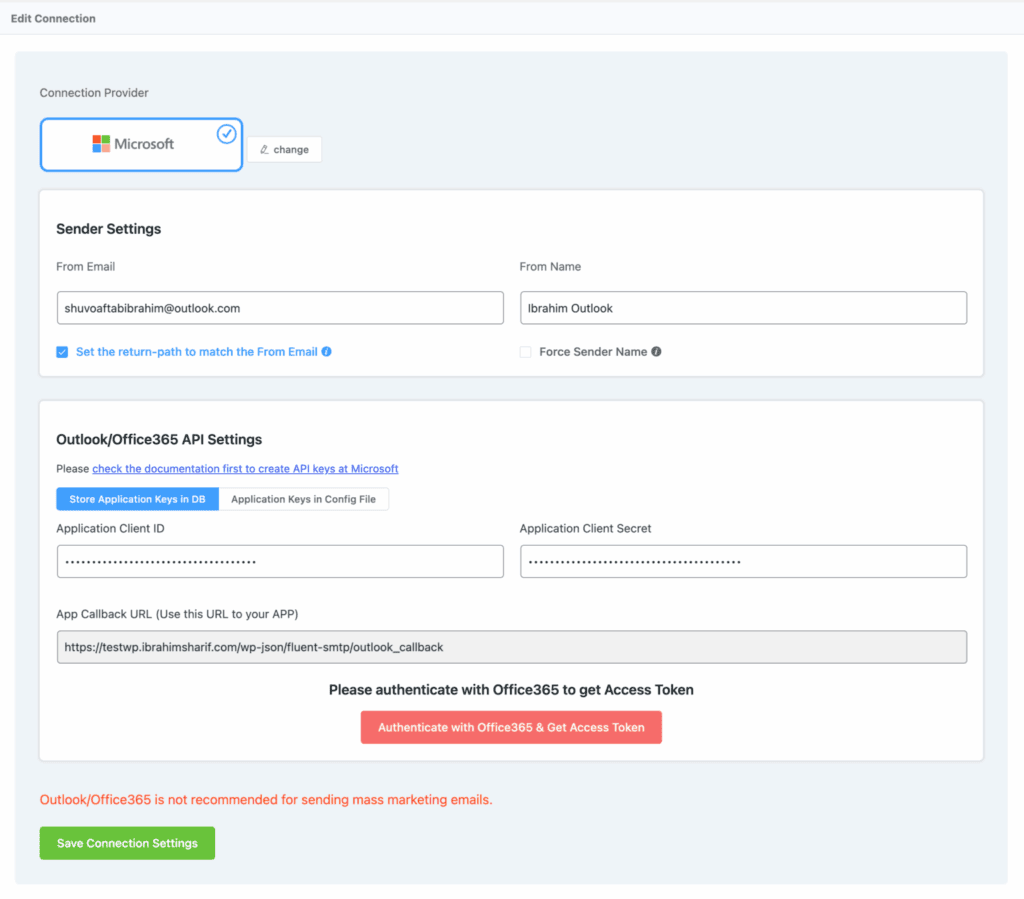The width and height of the screenshot is (1024, 899).
Task: Select Store Application Keys in DB
Action: [137, 499]
